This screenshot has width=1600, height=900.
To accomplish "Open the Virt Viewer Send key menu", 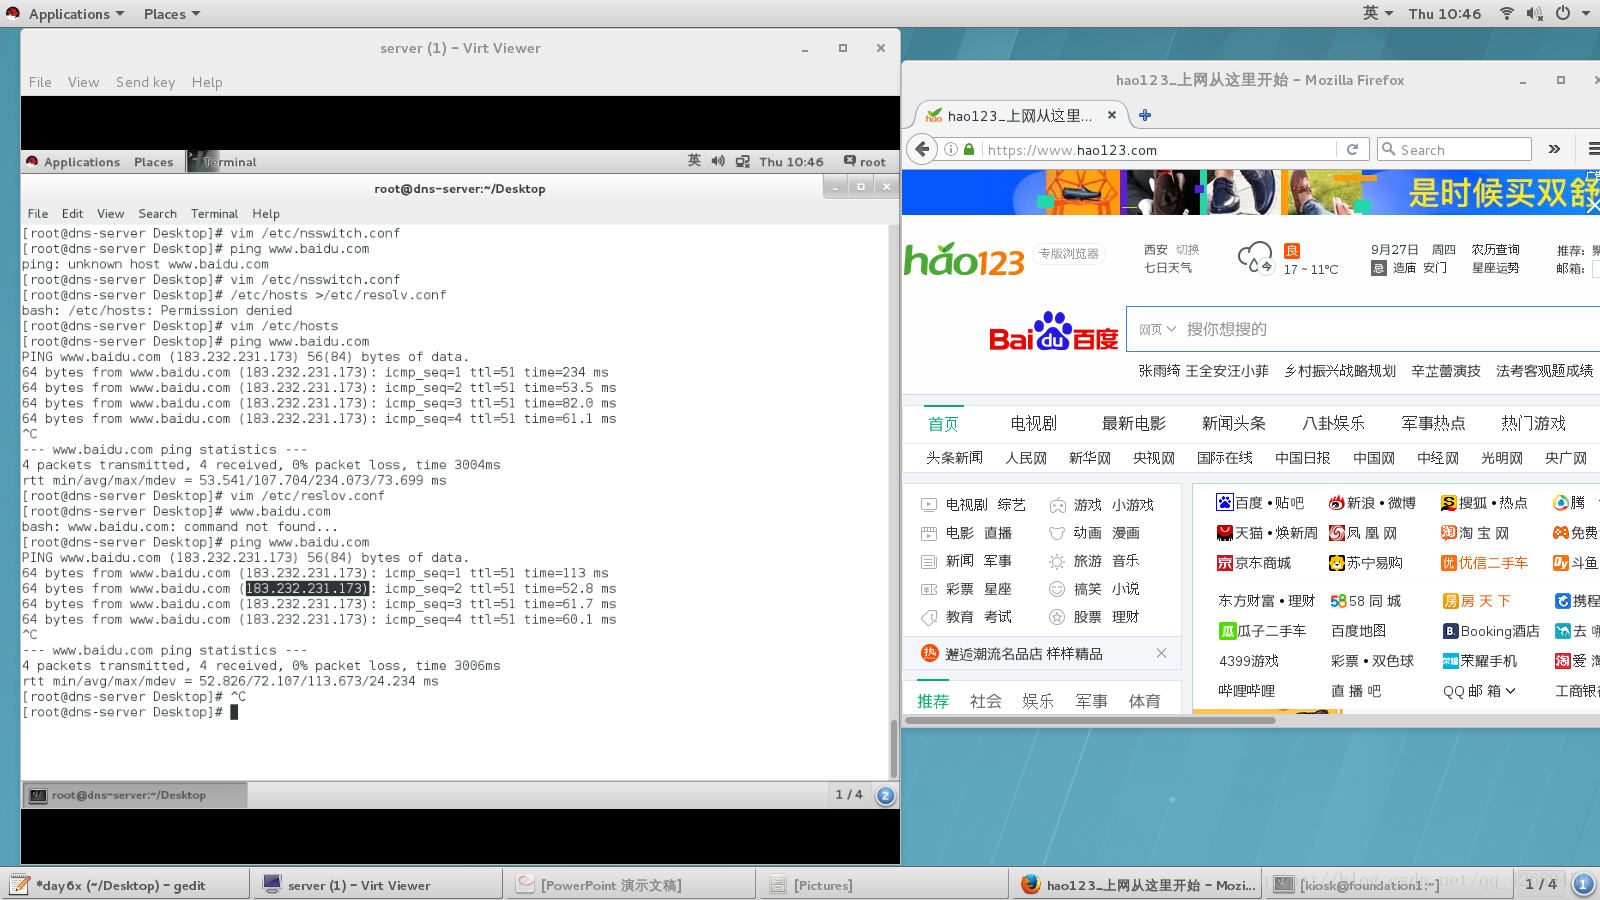I will click(x=145, y=82).
